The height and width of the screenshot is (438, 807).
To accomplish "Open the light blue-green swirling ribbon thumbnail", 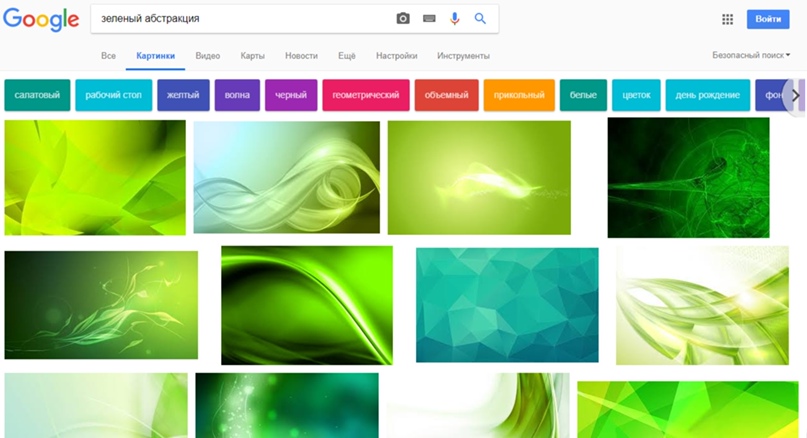I will click(287, 177).
